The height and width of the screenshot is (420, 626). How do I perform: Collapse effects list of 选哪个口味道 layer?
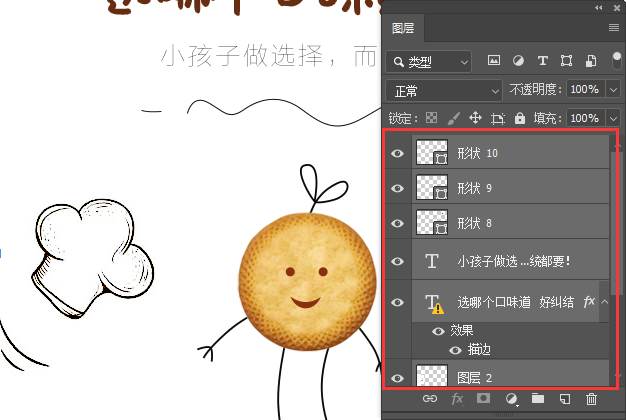[604, 302]
